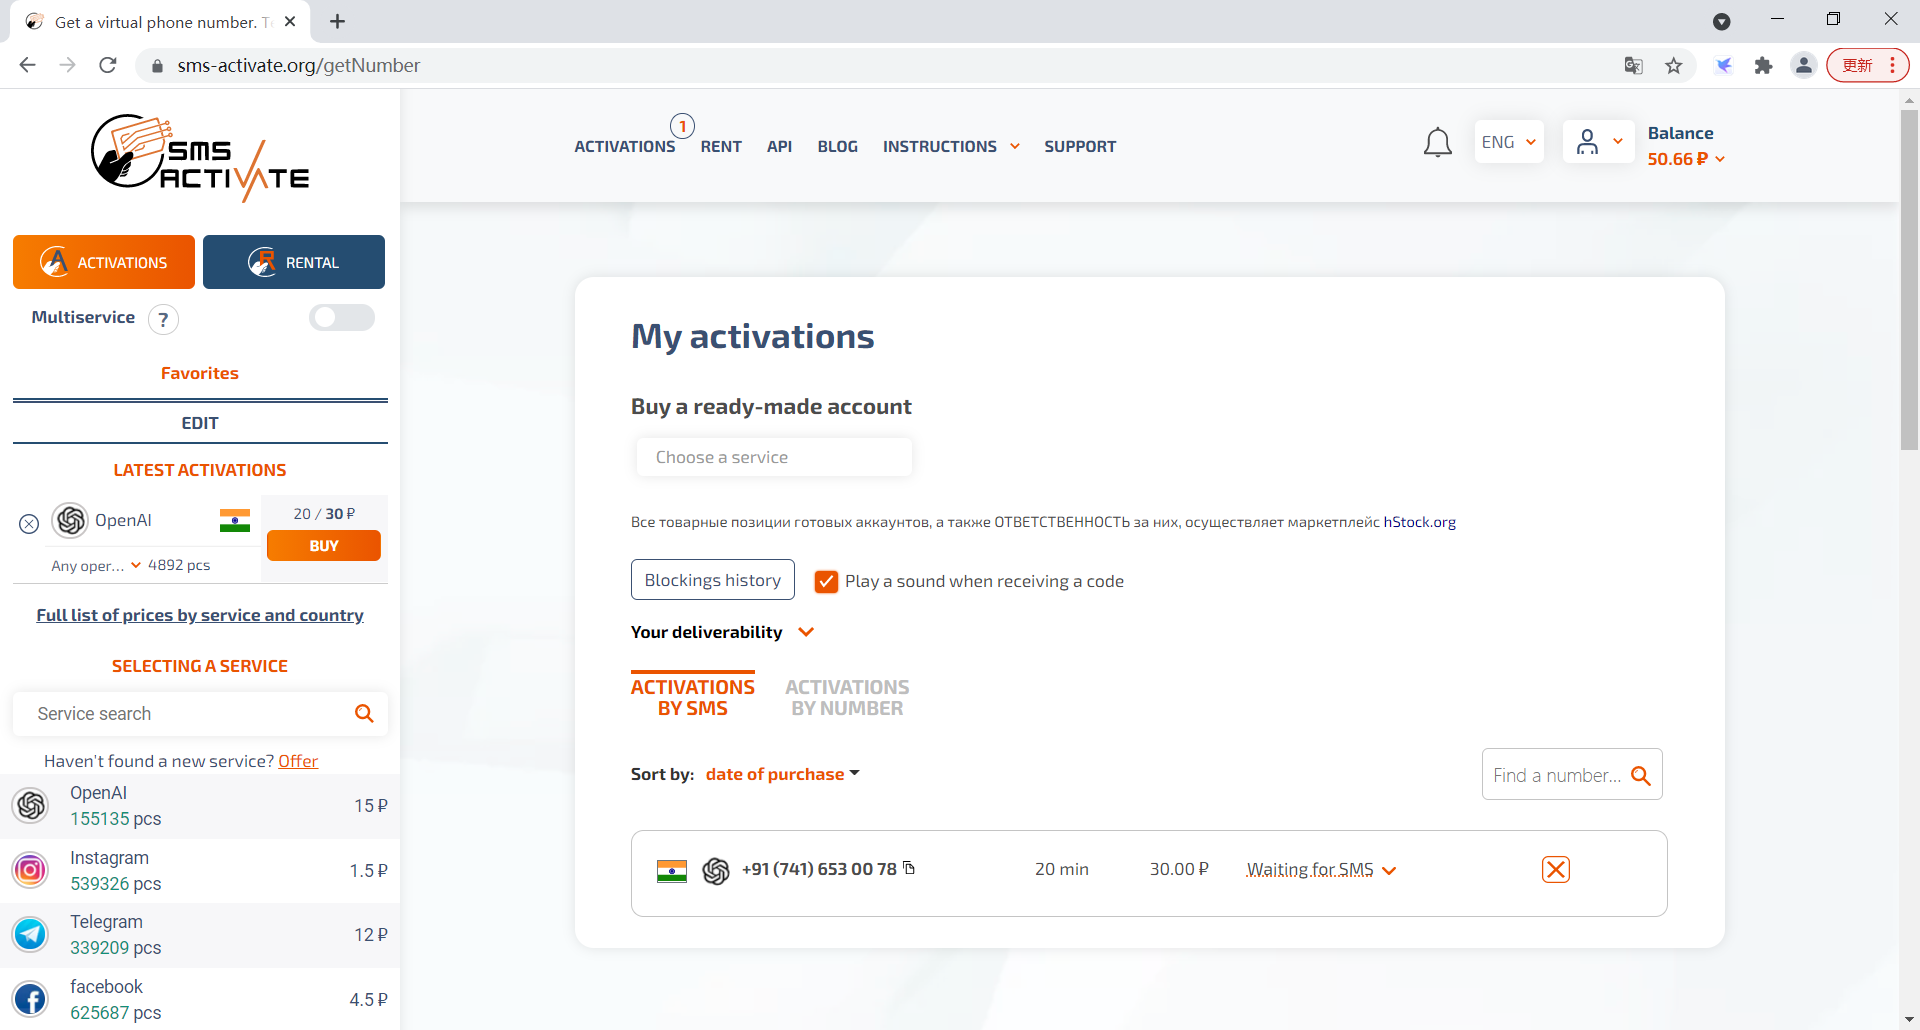Open Full list of prices link

[200, 615]
